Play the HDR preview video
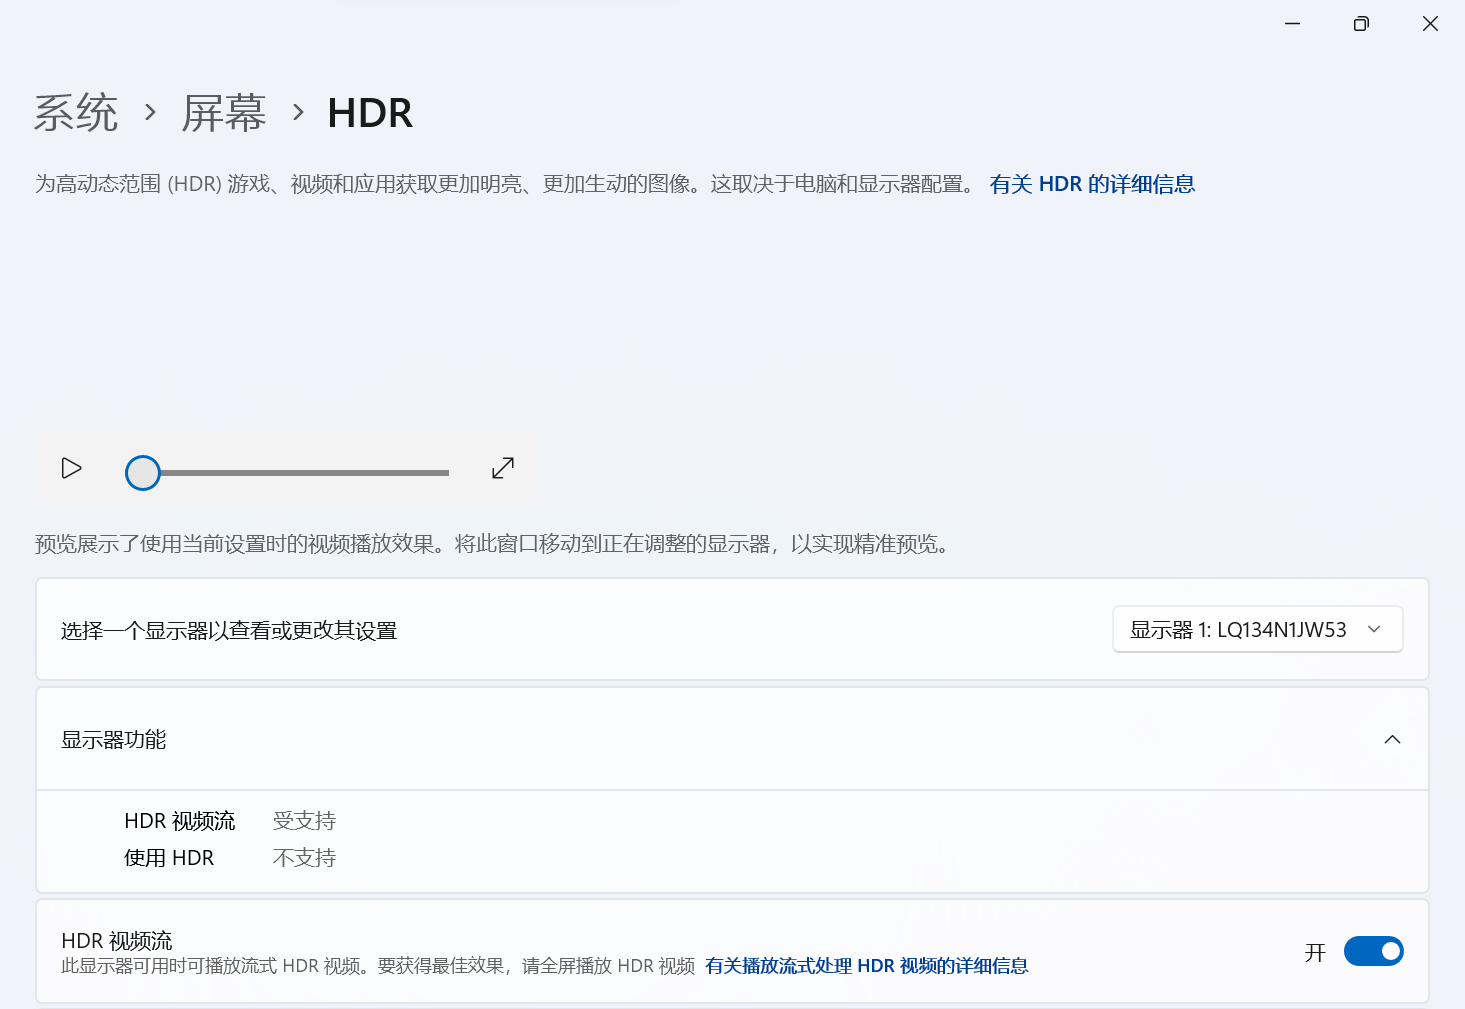Viewport: 1465px width, 1009px height. (71, 468)
